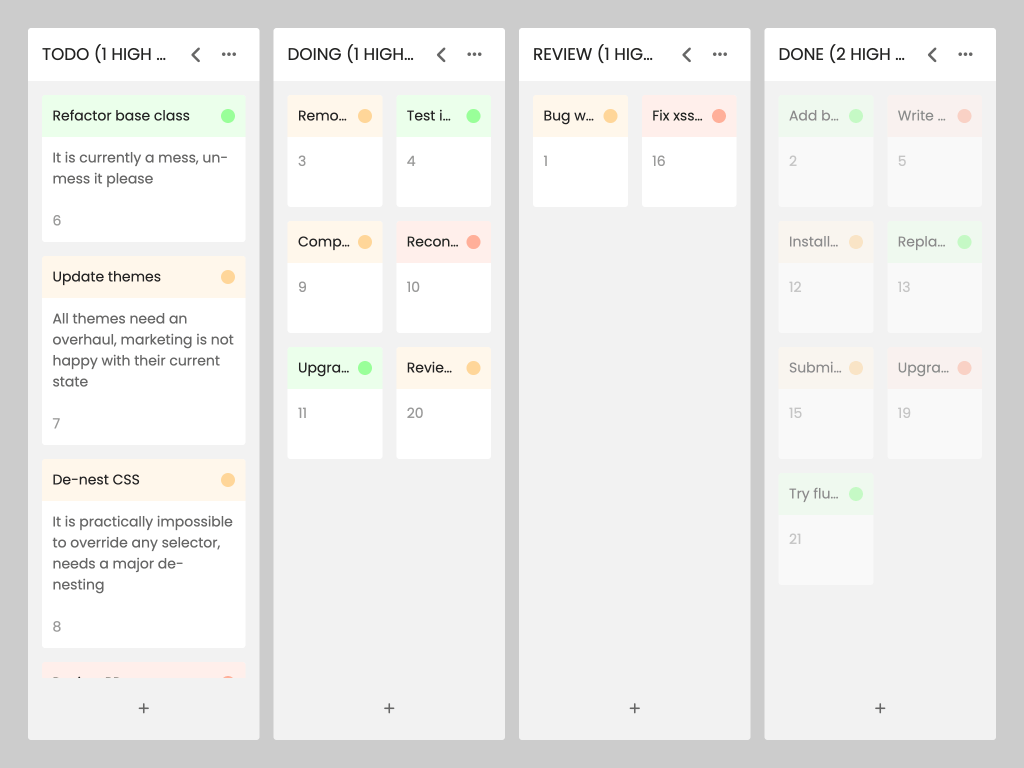Open the TODO column options menu
Viewport: 1024px width, 768px height.
click(229, 54)
